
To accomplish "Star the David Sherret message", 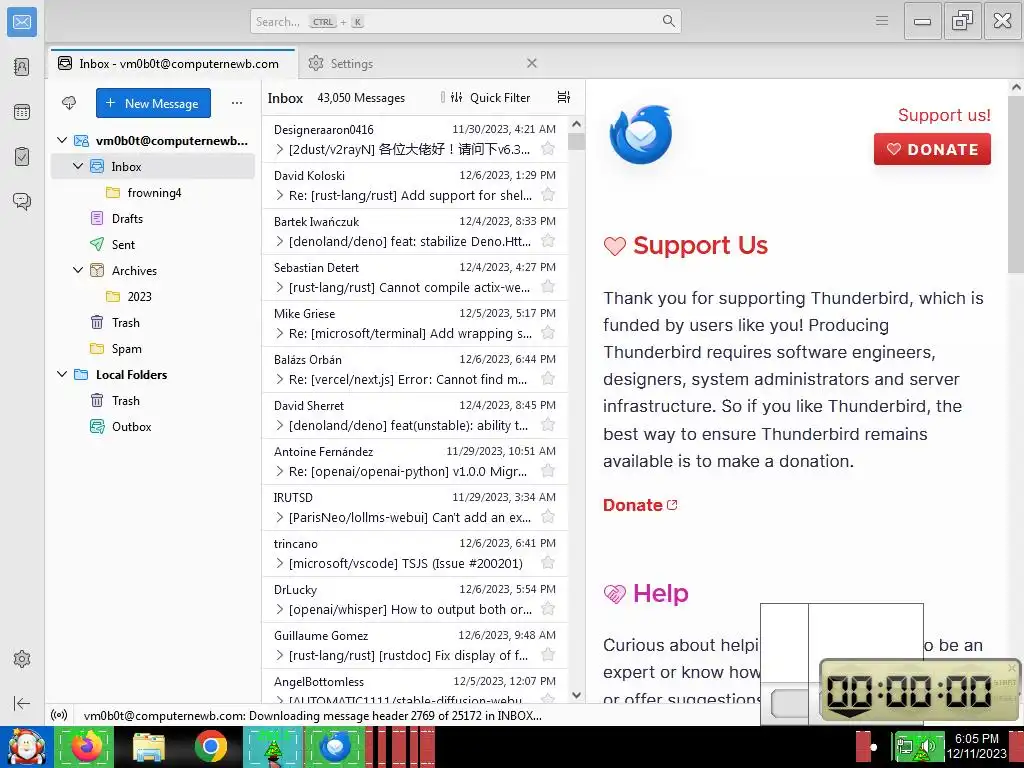I will pyautogui.click(x=548, y=425).
